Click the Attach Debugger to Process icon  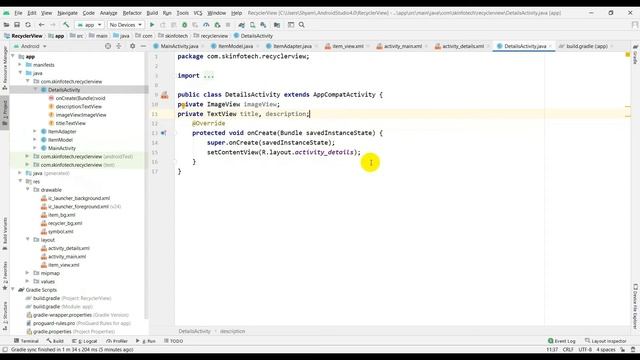217,25
